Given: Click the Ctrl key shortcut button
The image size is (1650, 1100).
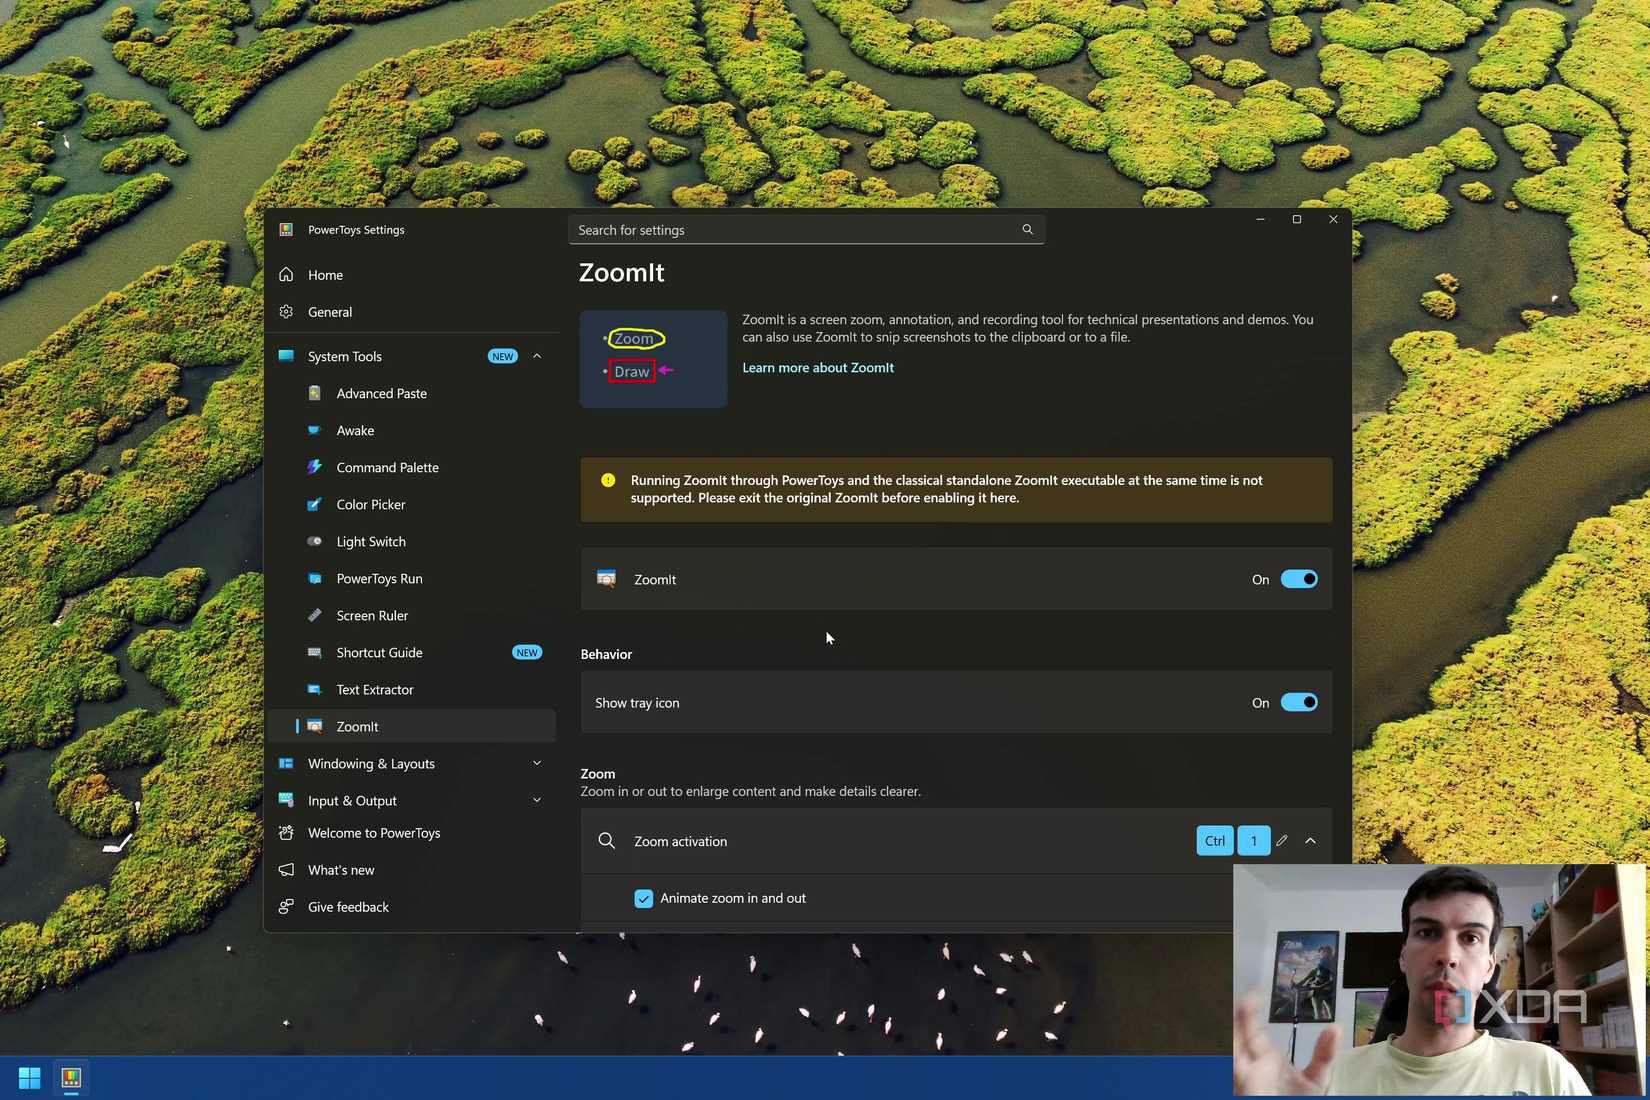Looking at the screenshot, I should click(1215, 841).
